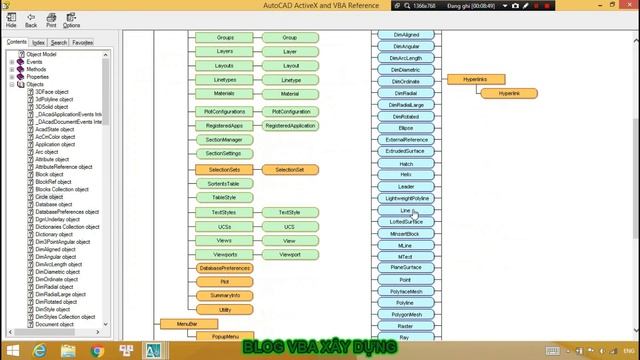The width and height of the screenshot is (640, 360).
Task: Switch to the Search tab
Action: coord(59,42)
